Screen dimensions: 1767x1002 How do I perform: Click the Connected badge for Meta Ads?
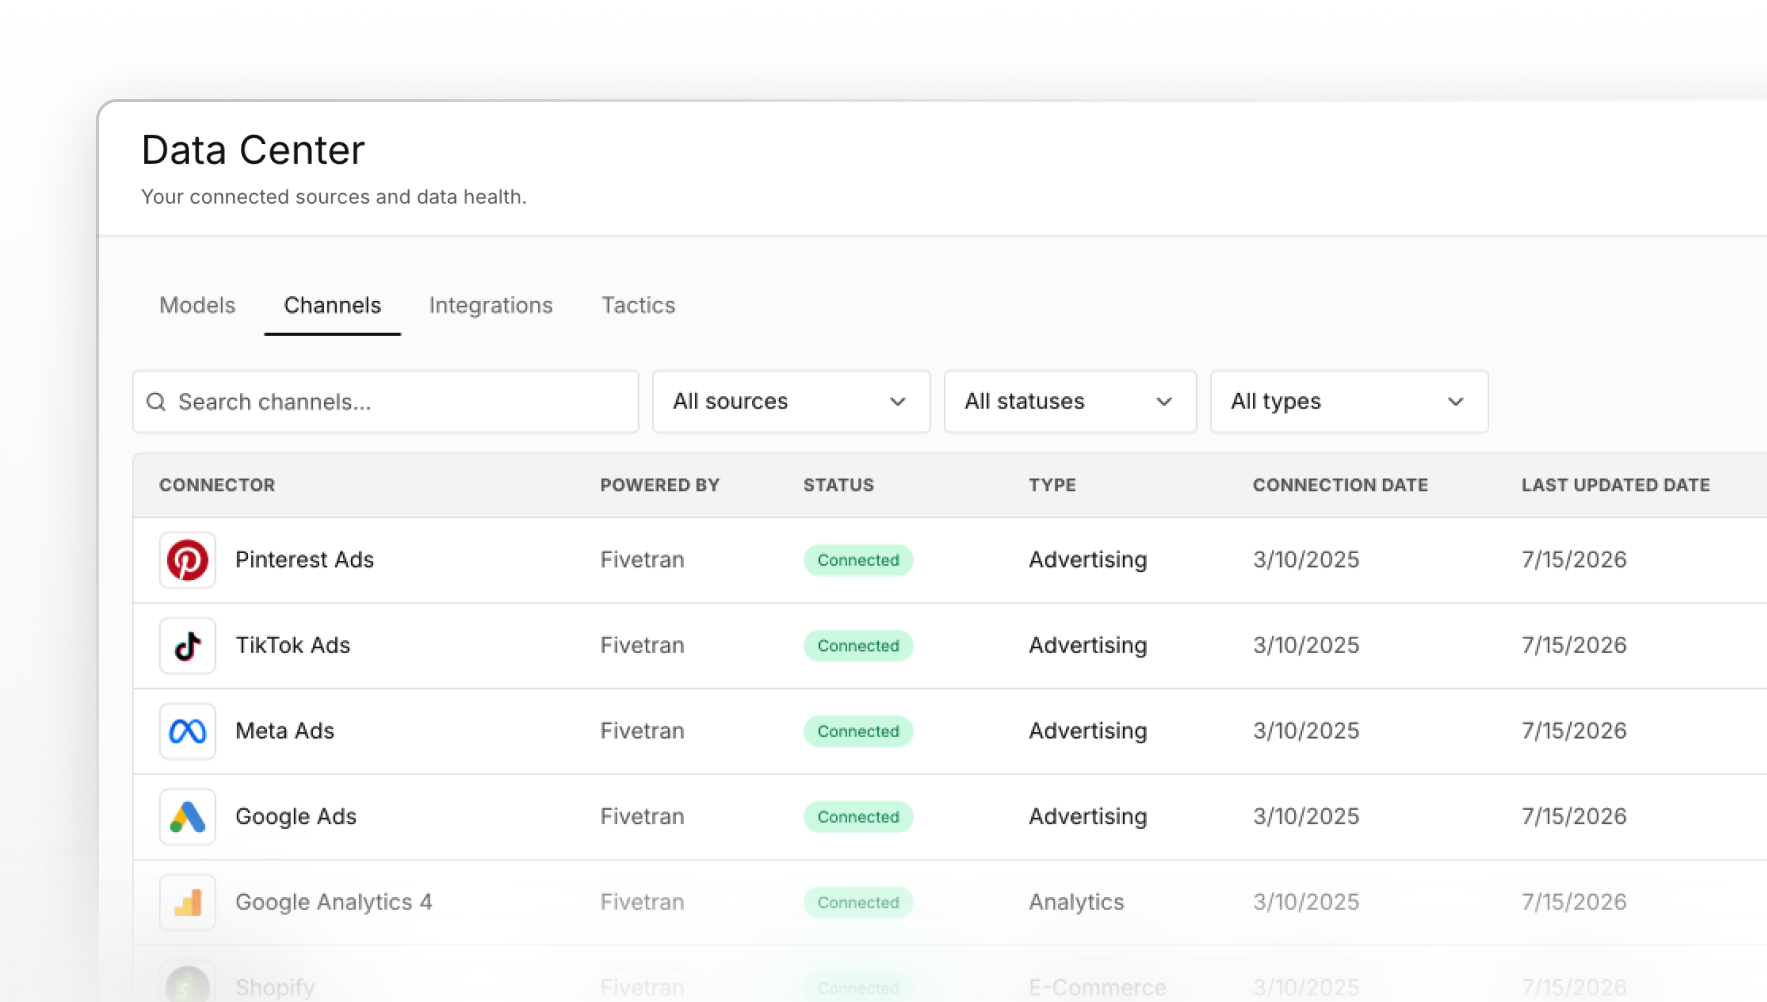coord(858,731)
